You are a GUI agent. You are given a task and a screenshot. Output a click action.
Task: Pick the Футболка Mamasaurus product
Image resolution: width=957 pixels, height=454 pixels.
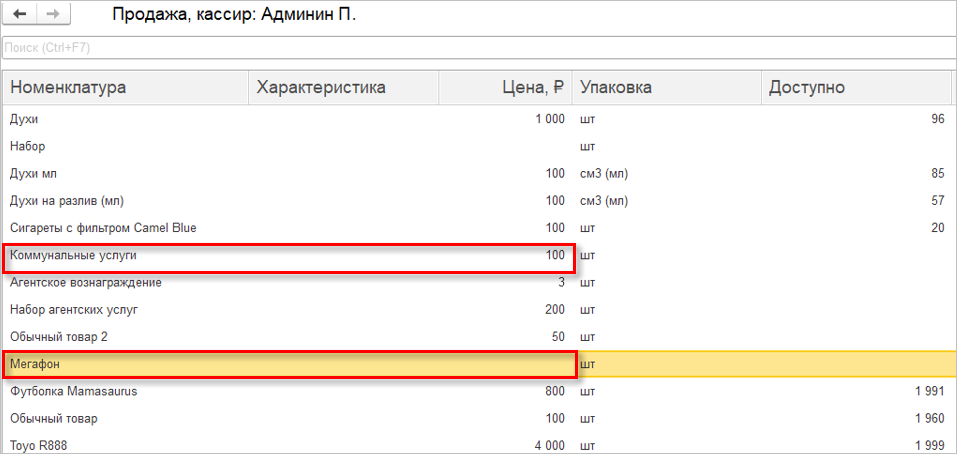click(478, 391)
